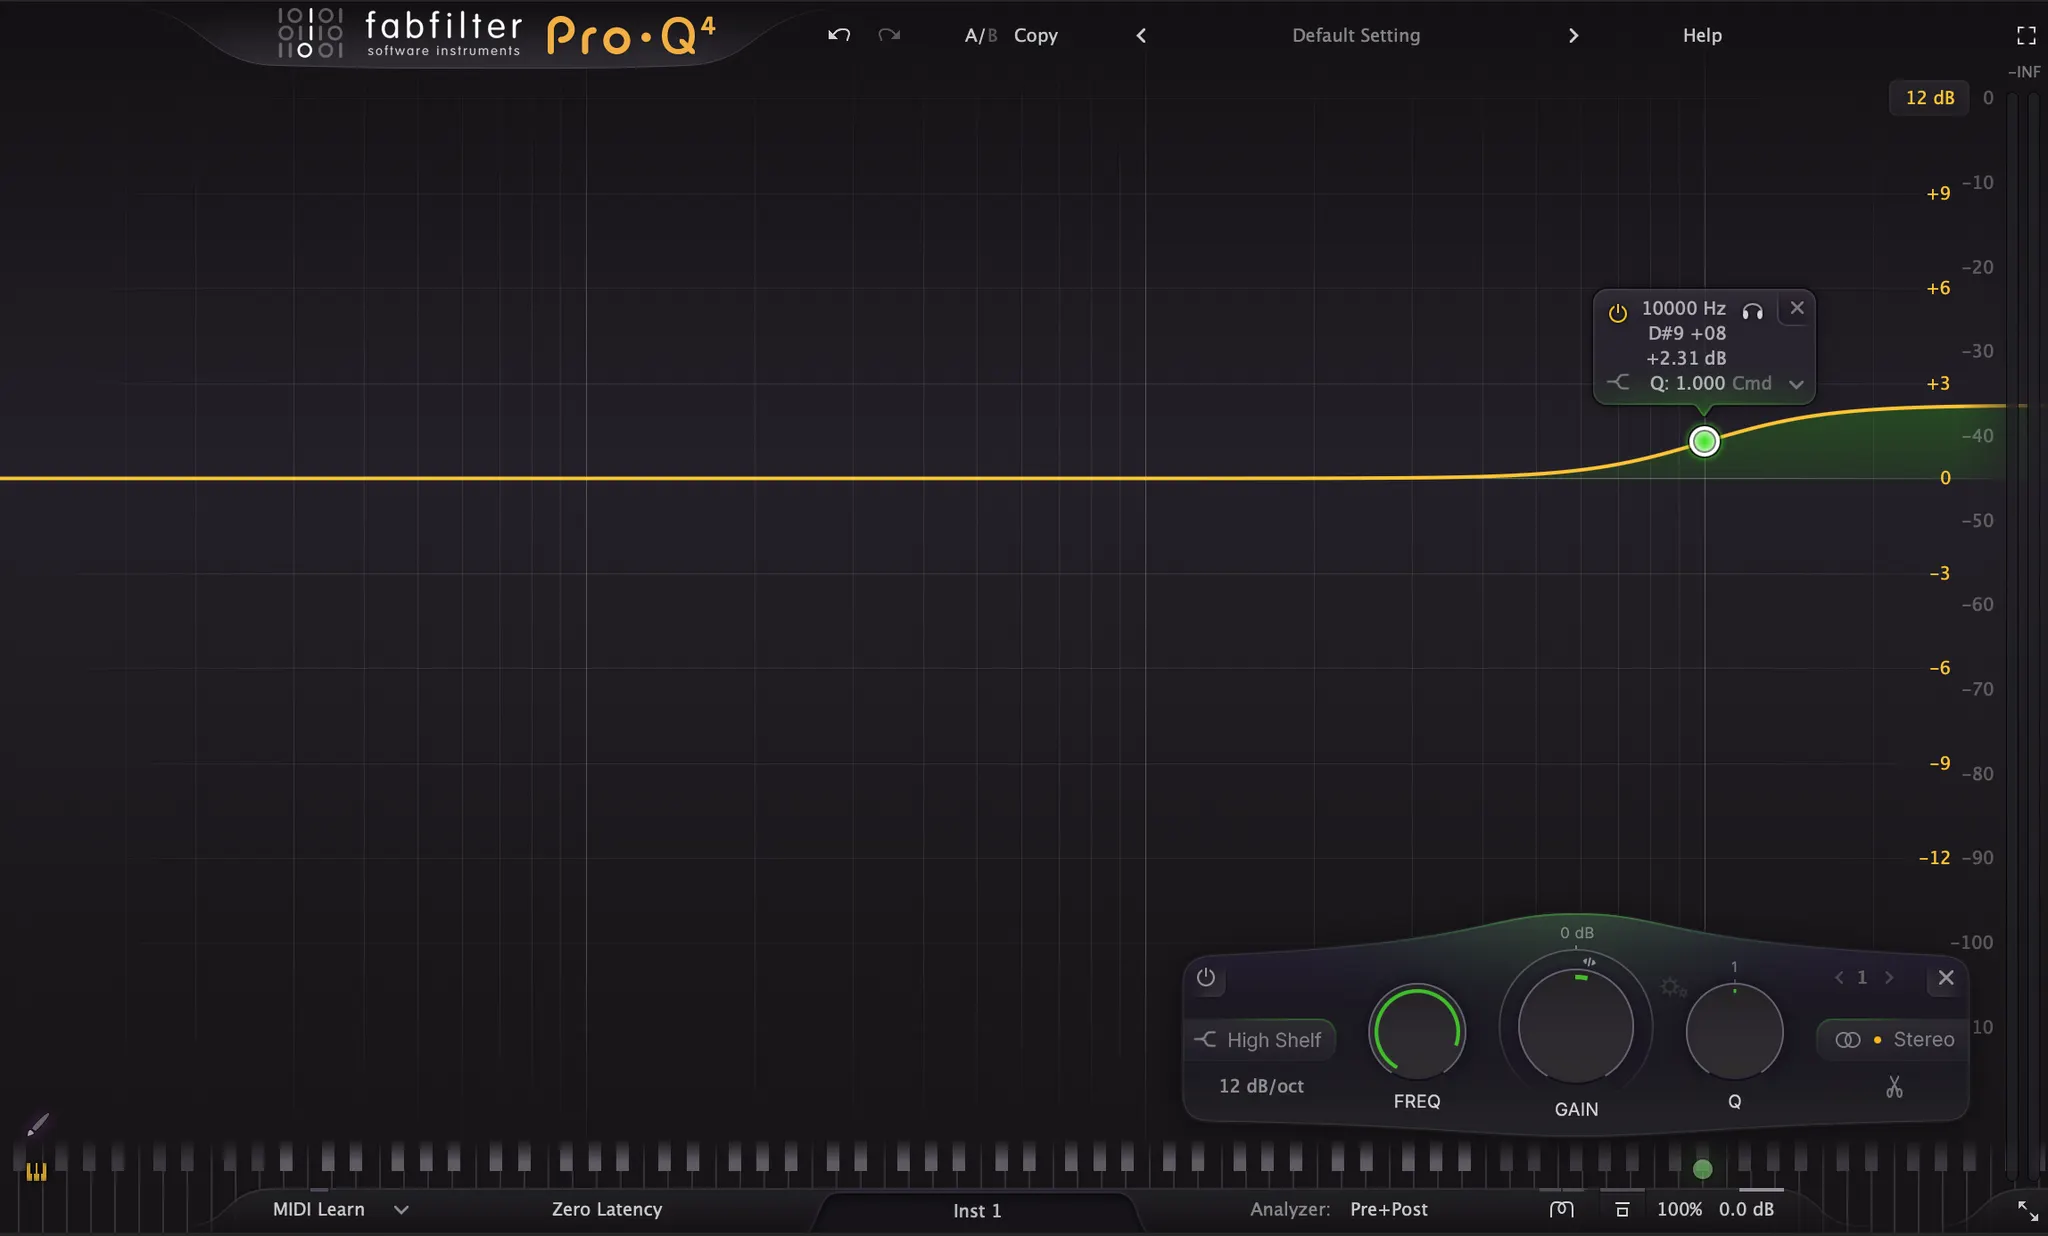Toggle band power in bottom control panel
Screen dimensions: 2048x1236
click(1206, 978)
